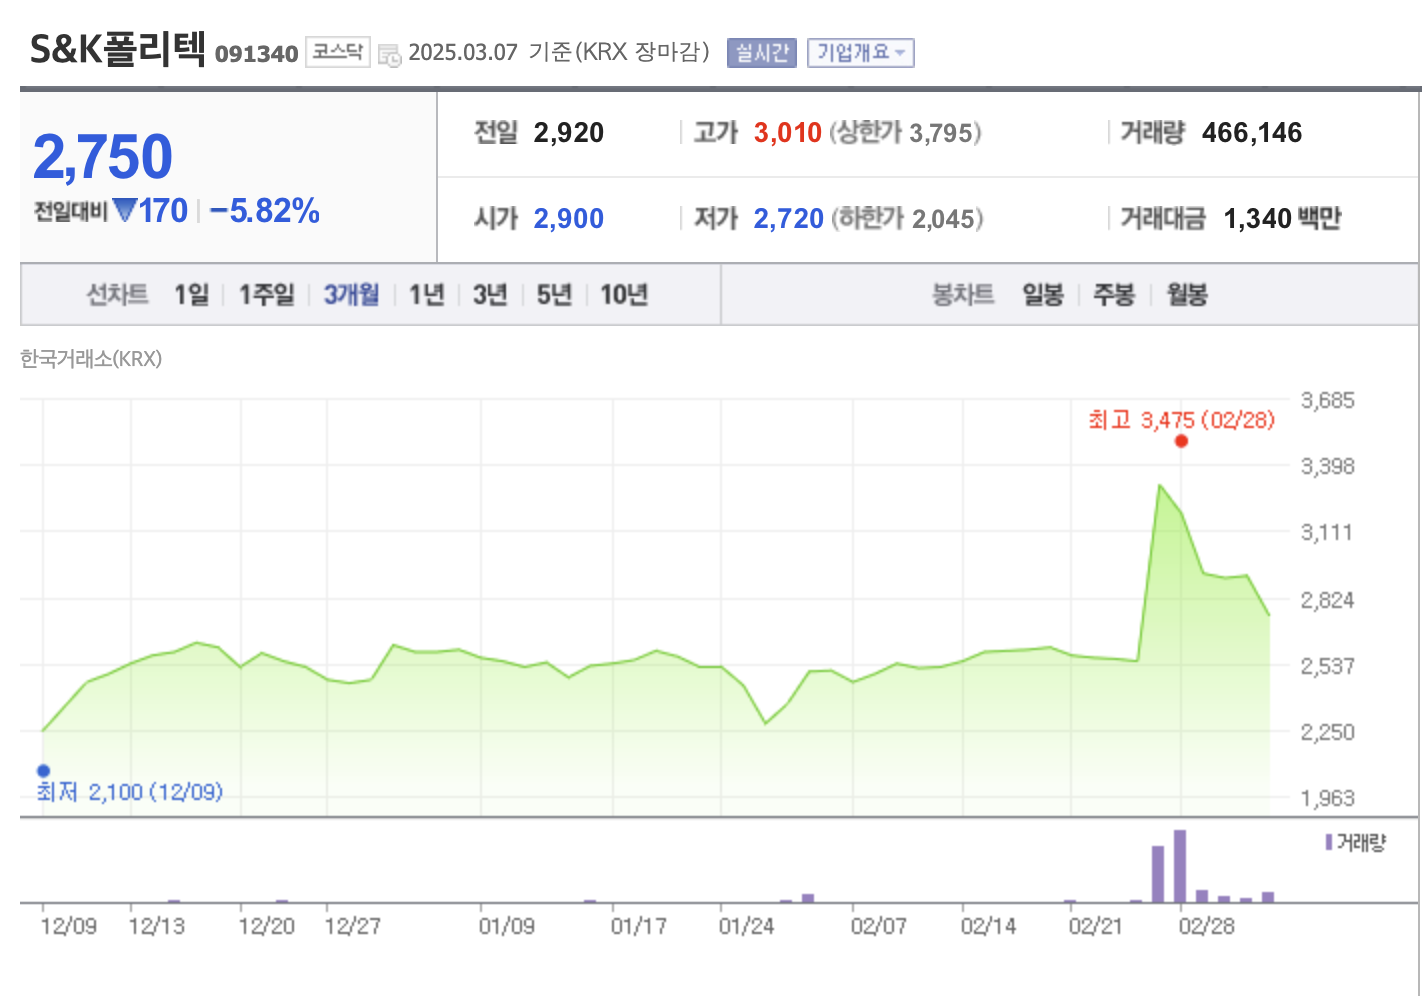The width and height of the screenshot is (1422, 996).
Task: Select the 1주일 line chart tab
Action: [x=266, y=294]
